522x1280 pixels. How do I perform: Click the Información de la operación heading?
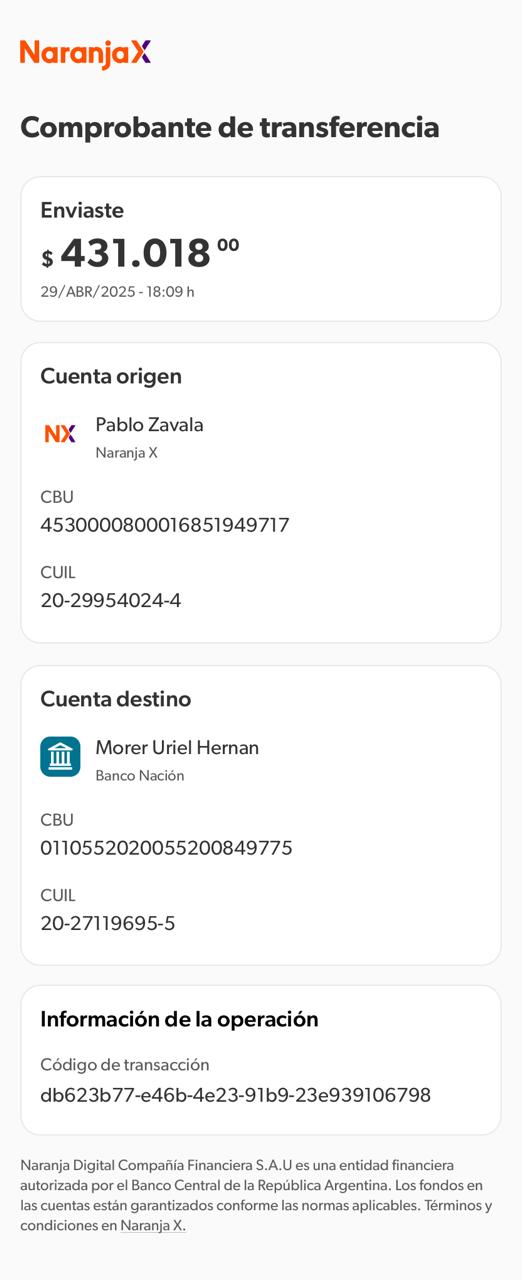(x=179, y=1019)
